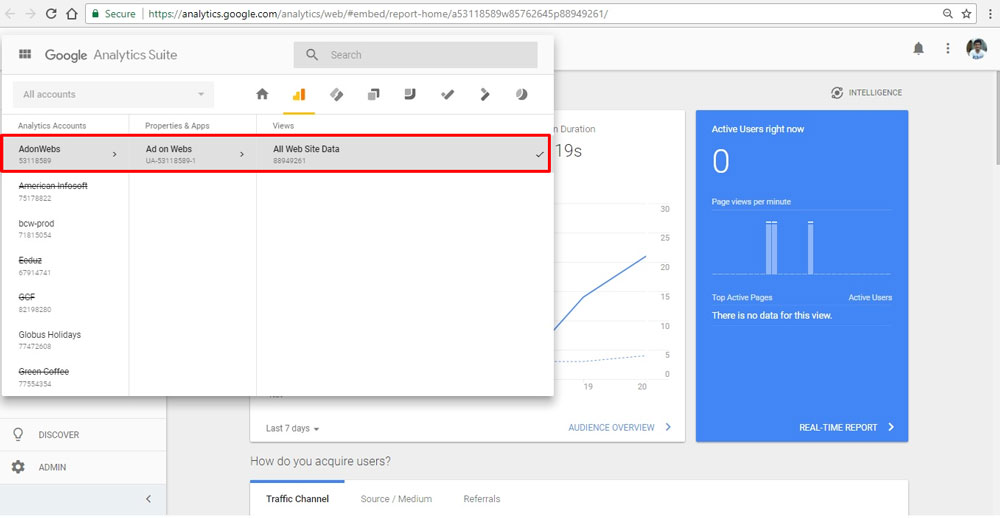This screenshot has width=1000, height=518.
Task: Click the search magnifier icon in account picker
Action: pyautogui.click(x=312, y=55)
